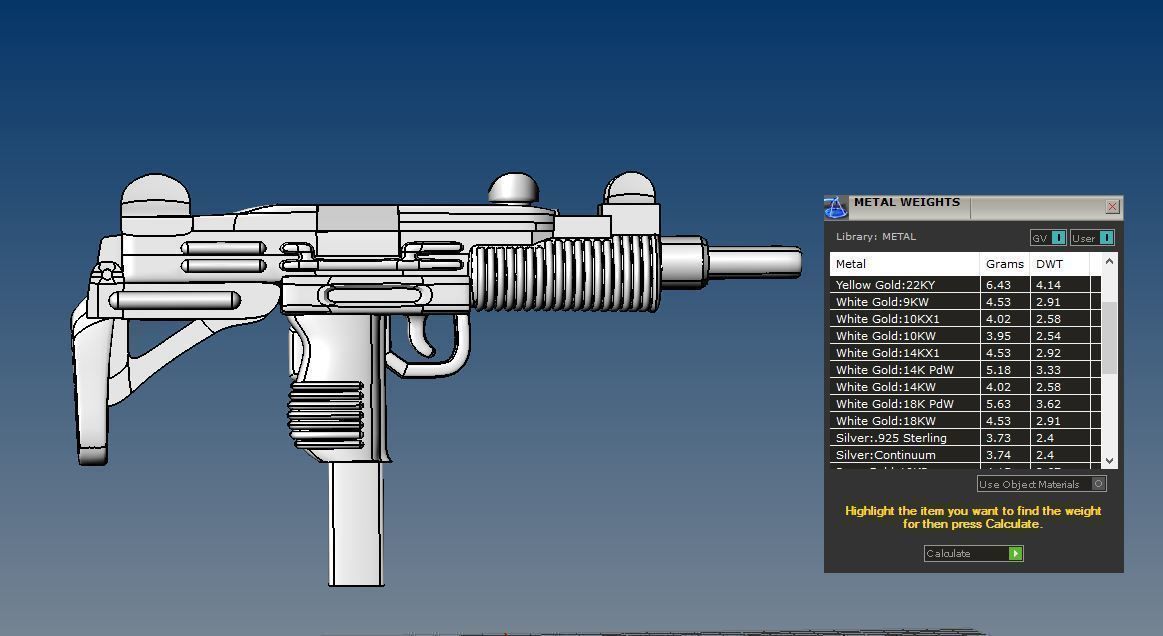Click the Metal Weights scale icon
Image resolution: width=1163 pixels, height=636 pixels.
(x=836, y=208)
